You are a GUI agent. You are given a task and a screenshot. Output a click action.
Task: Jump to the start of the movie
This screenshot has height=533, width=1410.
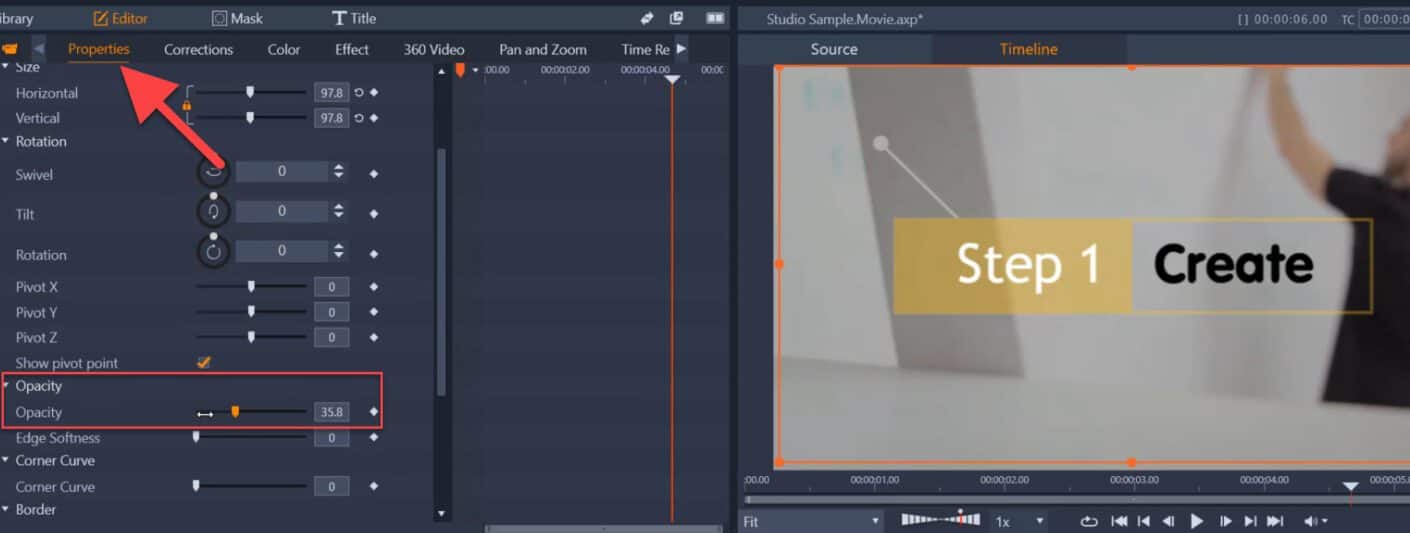click(x=1119, y=521)
